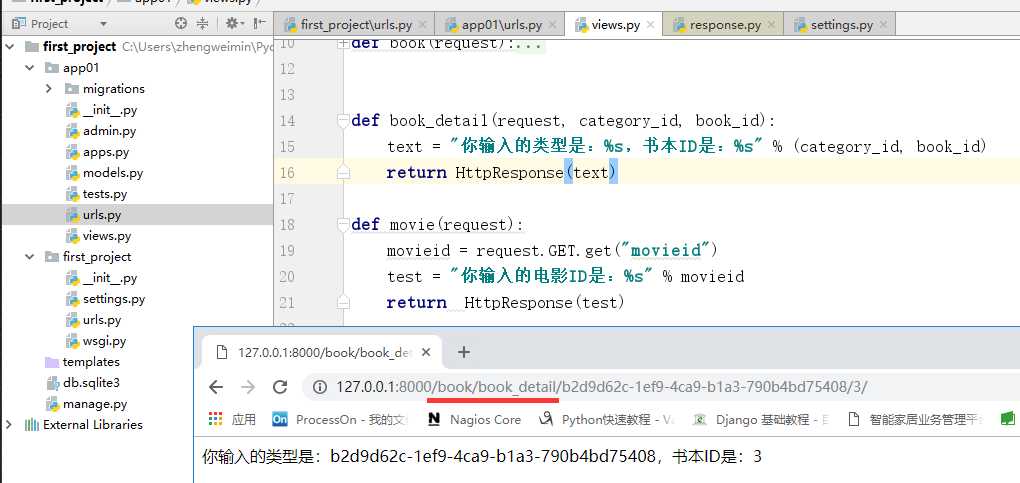Collapse the first_project root folder
1020x483 pixels.
(x=10, y=47)
